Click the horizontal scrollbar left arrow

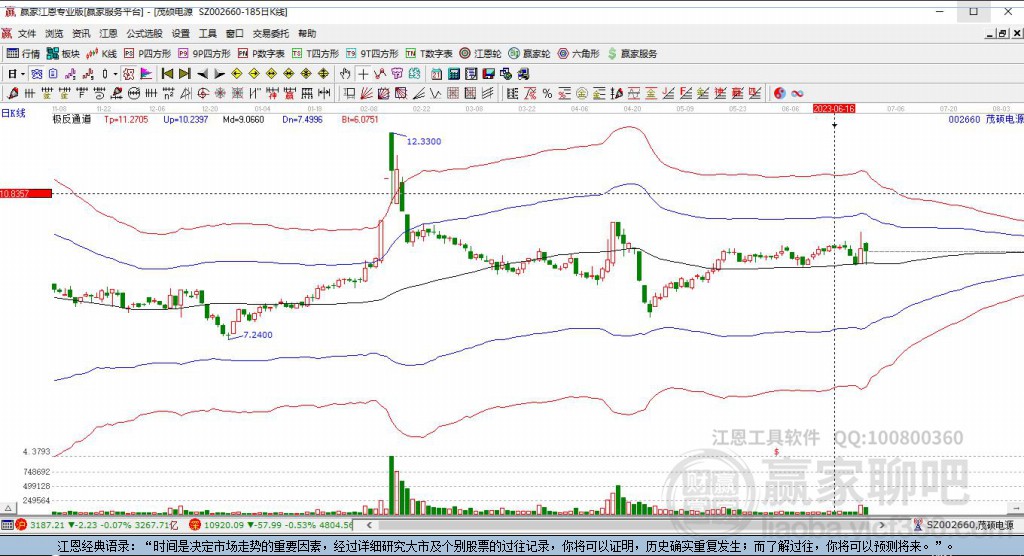click(369, 525)
